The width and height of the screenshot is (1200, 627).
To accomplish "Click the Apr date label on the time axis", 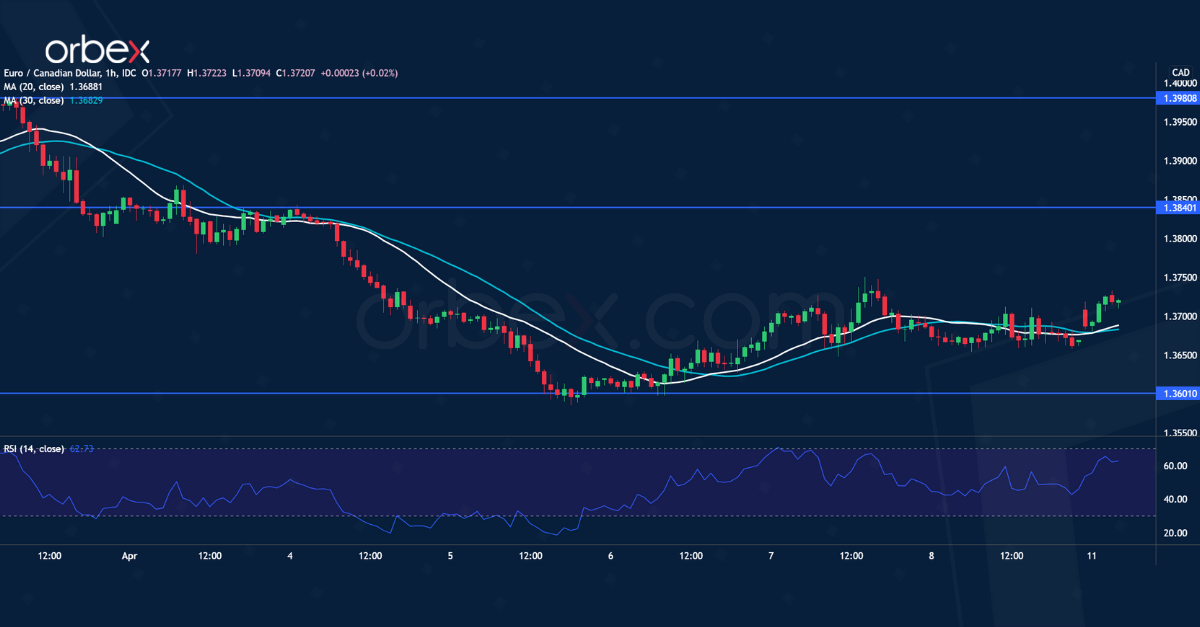I will coord(129,555).
